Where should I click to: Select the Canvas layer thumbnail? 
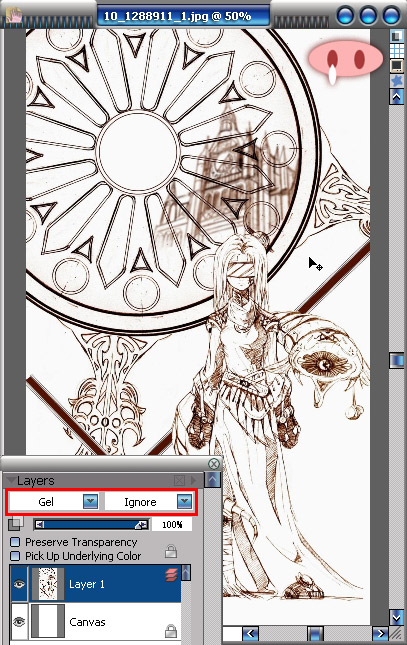[48, 621]
